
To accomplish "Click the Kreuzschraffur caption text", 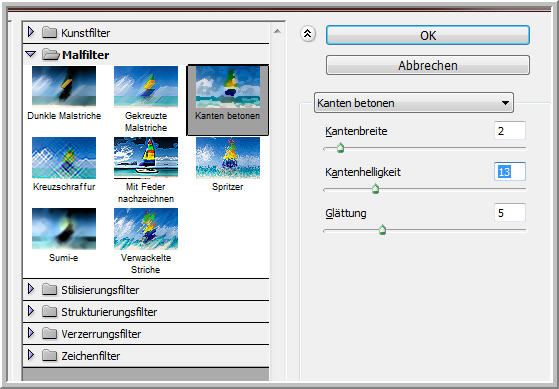I will [64, 186].
